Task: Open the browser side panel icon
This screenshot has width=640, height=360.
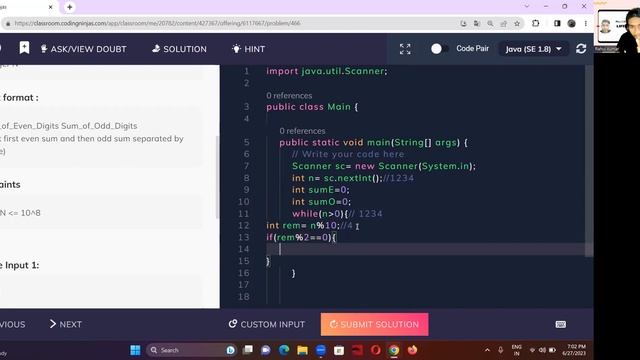Action: click(x=557, y=23)
